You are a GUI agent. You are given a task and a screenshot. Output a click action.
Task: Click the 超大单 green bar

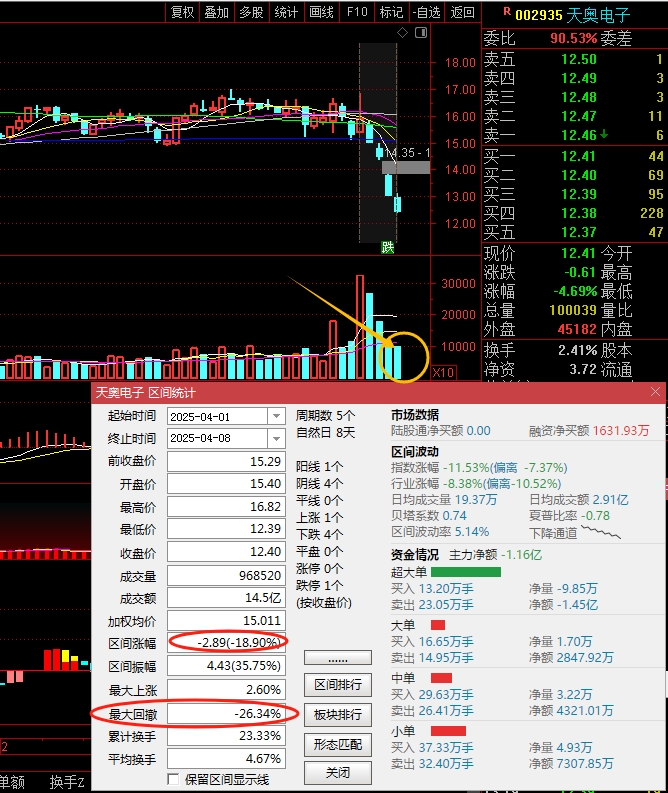coord(466,572)
